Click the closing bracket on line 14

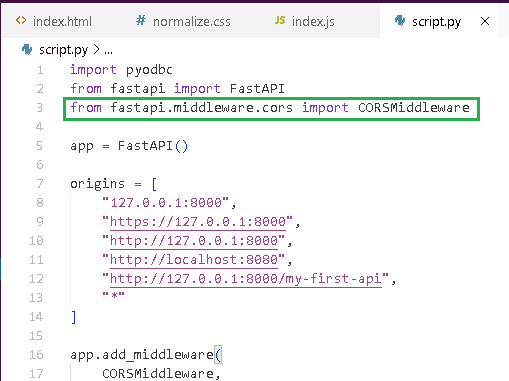(x=74, y=317)
